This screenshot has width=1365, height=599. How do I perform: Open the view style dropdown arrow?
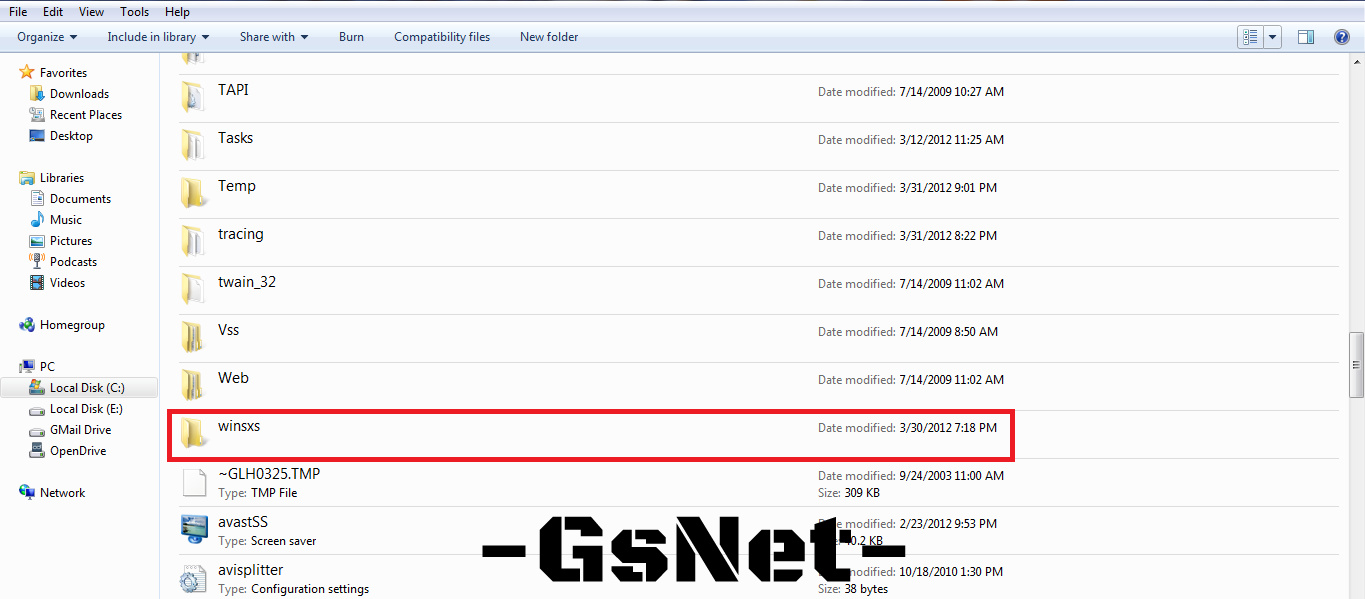[x=1270, y=36]
